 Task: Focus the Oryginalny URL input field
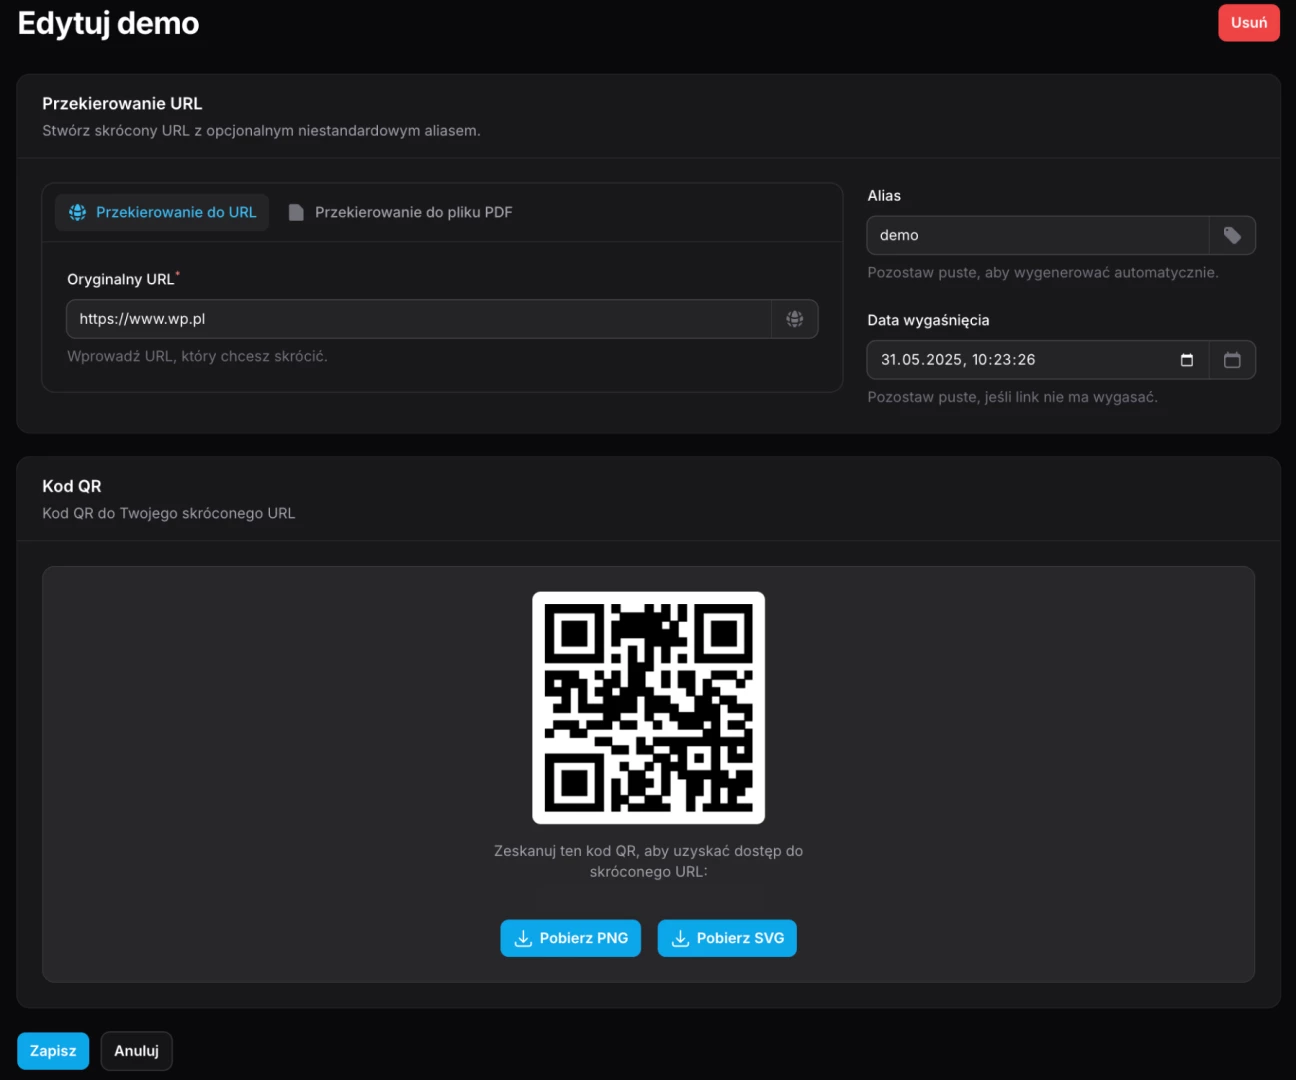[419, 319]
